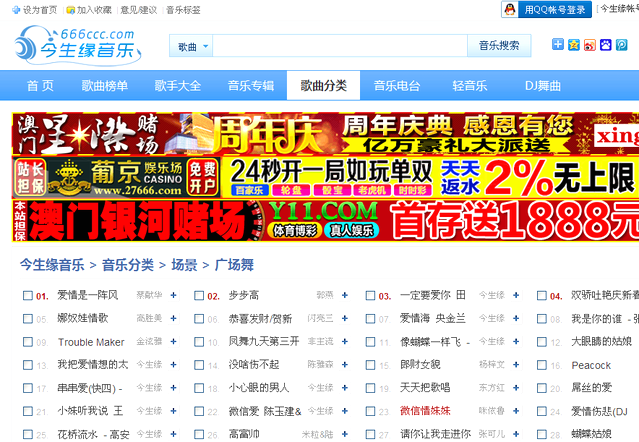Click the blue plus share icon
The height and width of the screenshot is (442, 639).
(x=558, y=45)
